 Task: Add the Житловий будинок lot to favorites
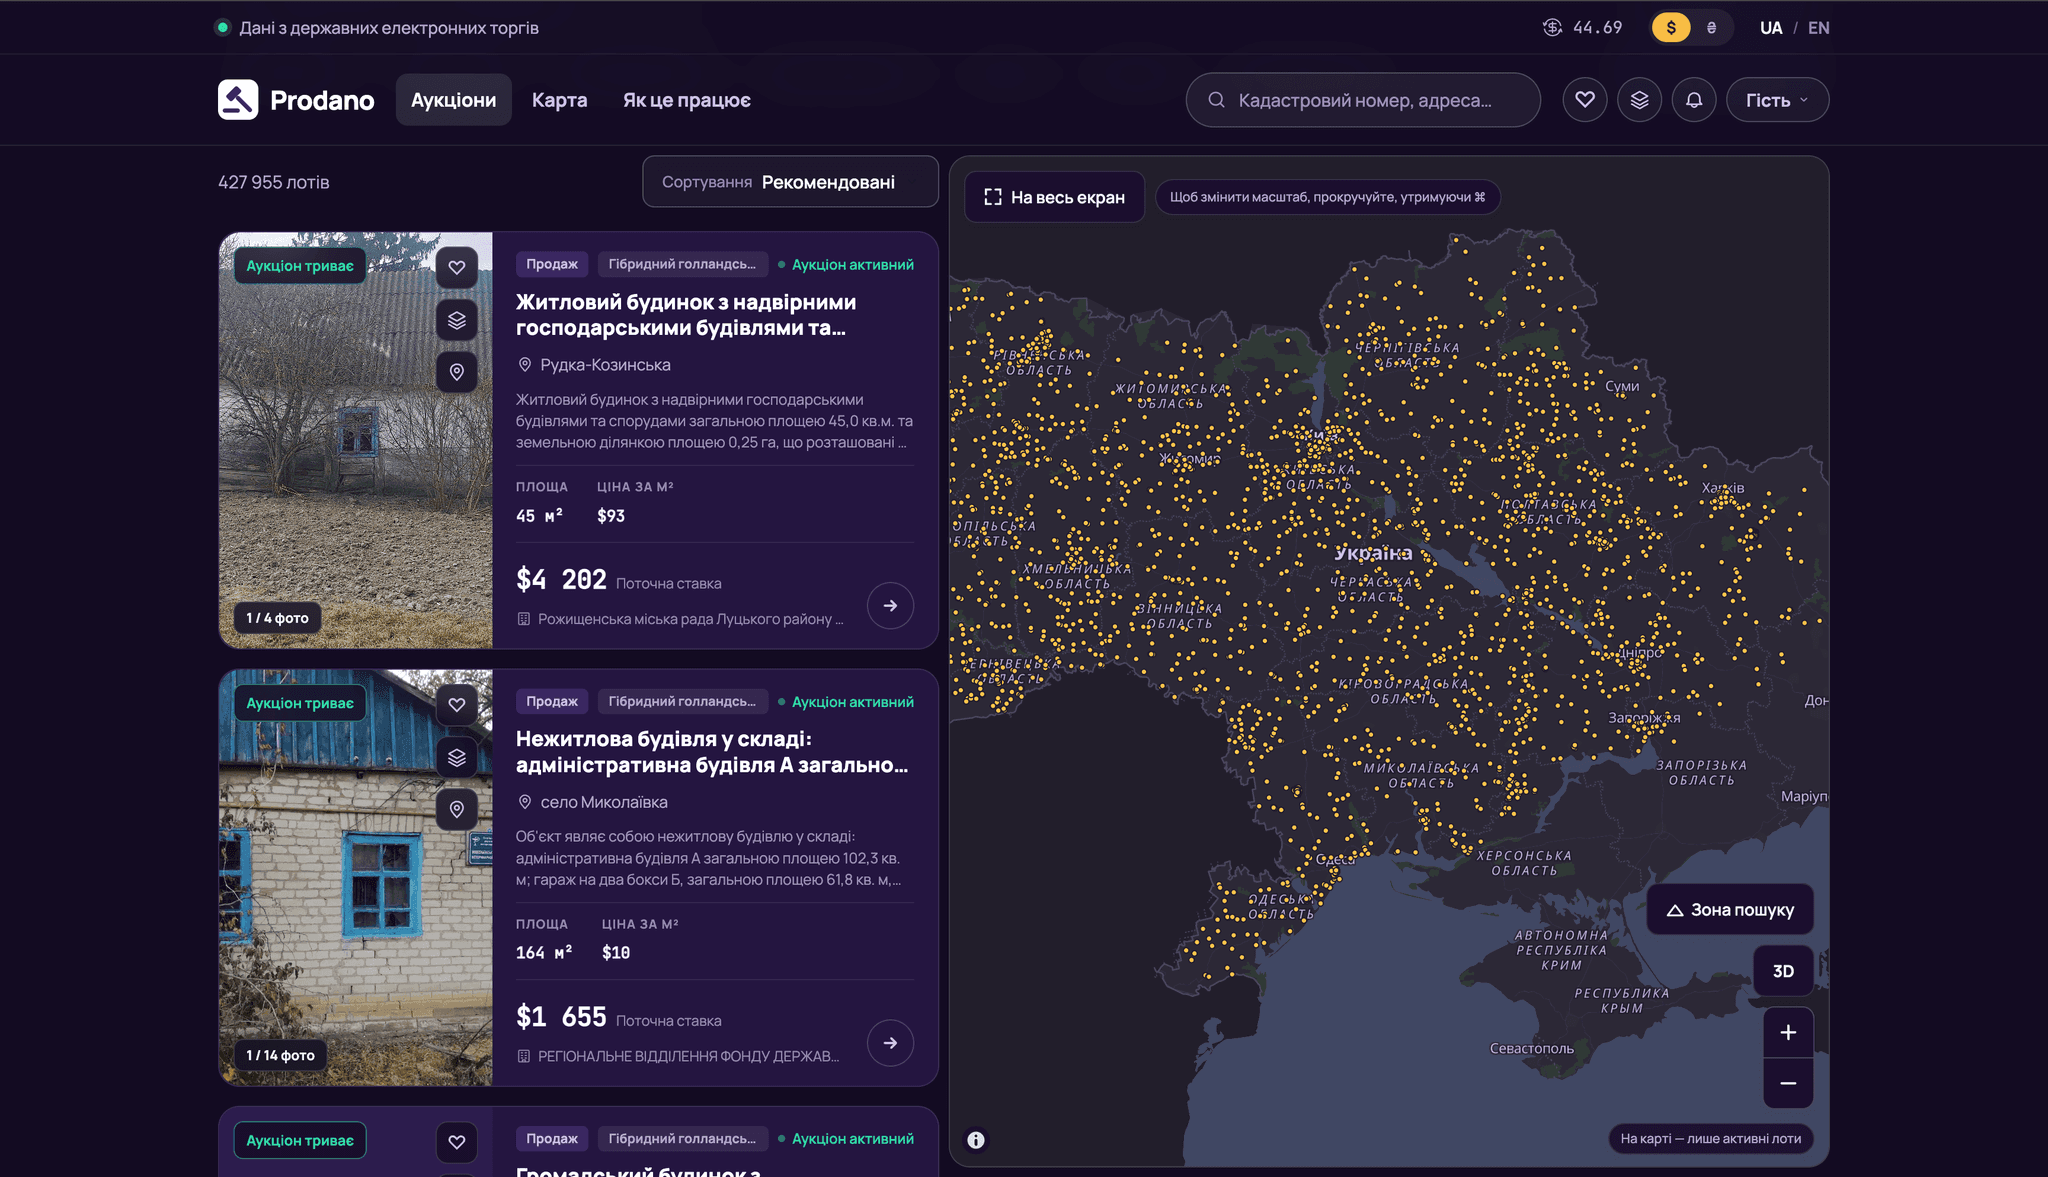[457, 268]
